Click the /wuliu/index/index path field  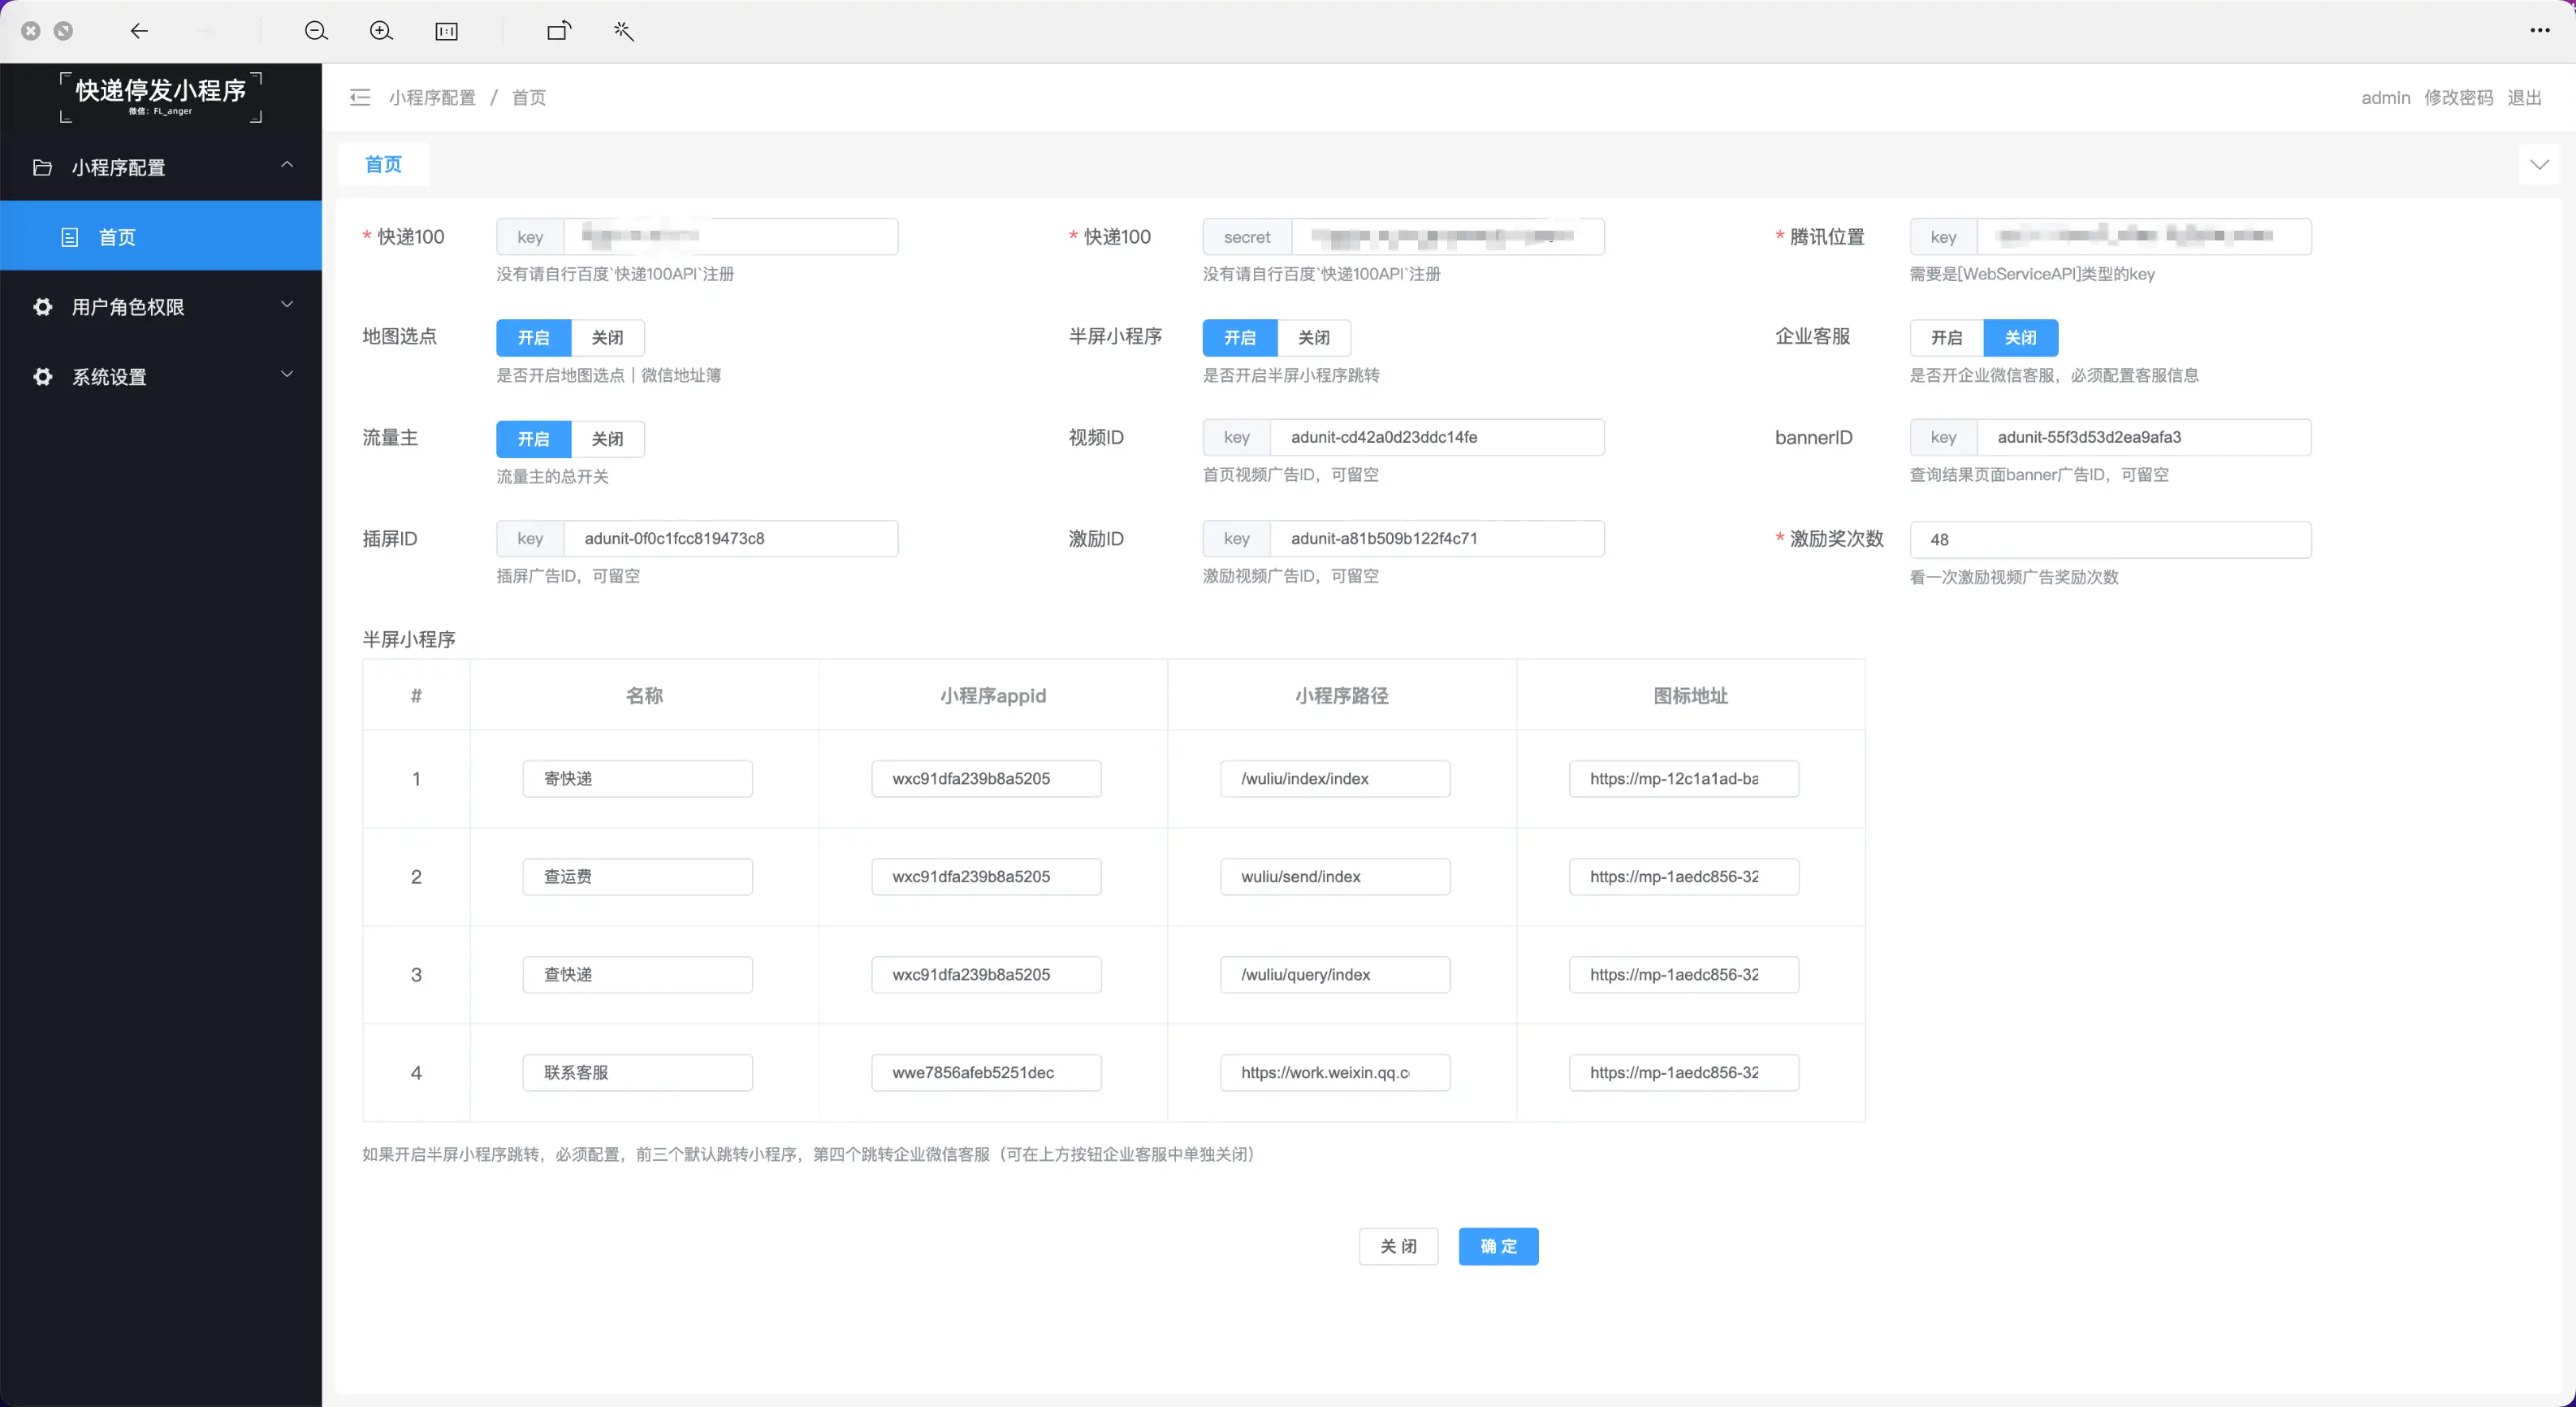1335,778
